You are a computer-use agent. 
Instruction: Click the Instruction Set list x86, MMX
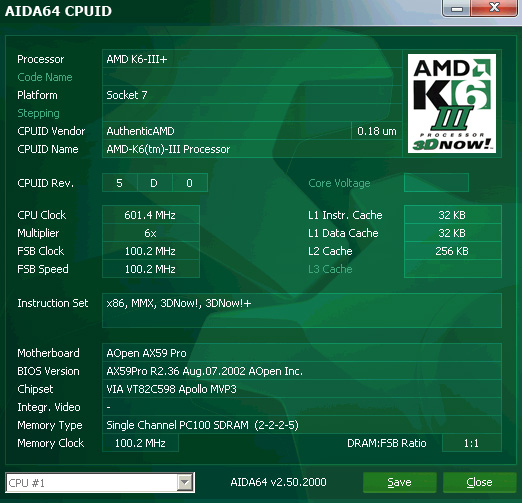302,310
